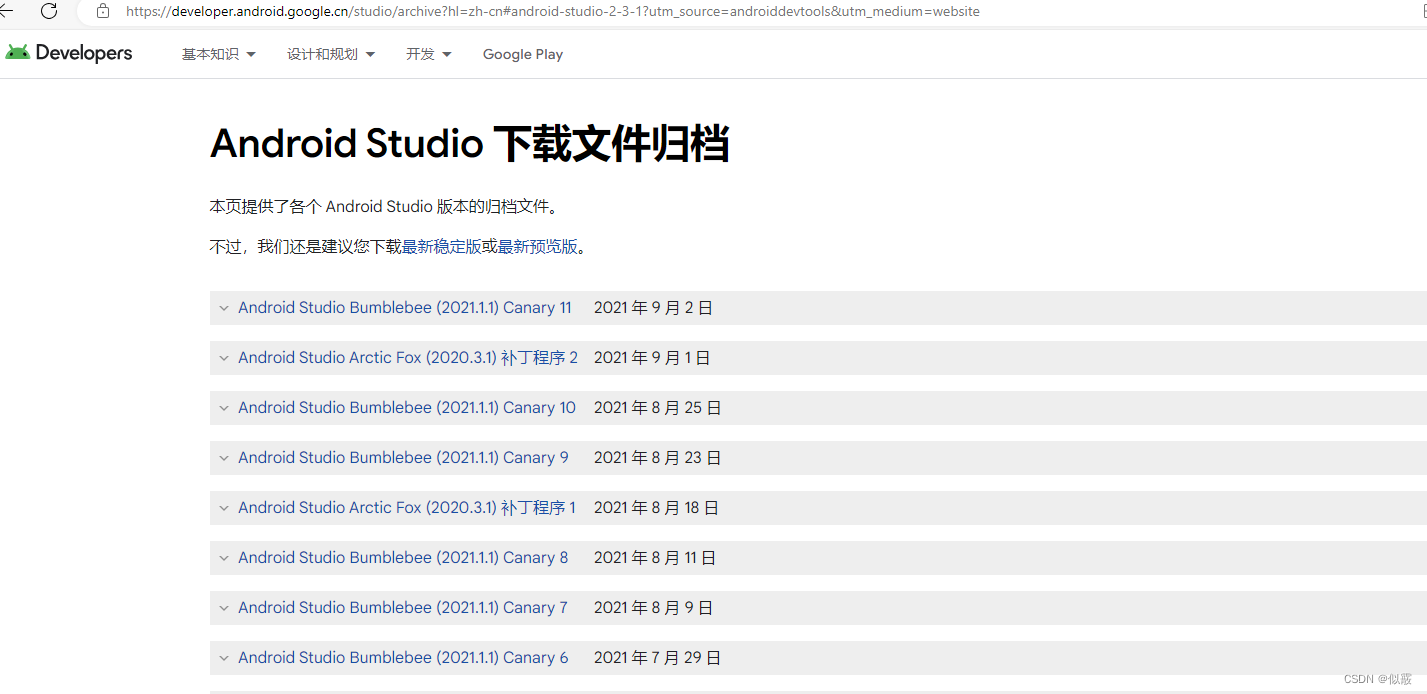Expand chevron for Bumblebee Canary 7
Screen dimensions: 1427x694
(224, 608)
